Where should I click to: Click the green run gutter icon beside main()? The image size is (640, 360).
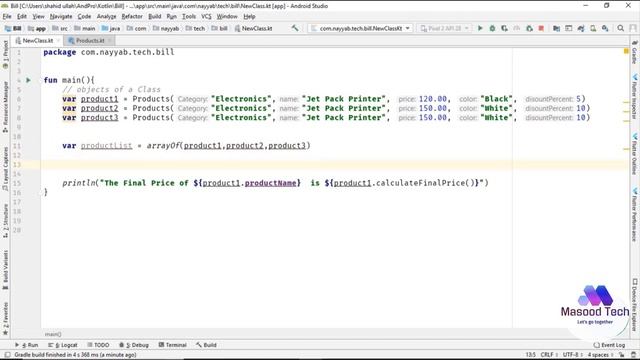[28, 80]
